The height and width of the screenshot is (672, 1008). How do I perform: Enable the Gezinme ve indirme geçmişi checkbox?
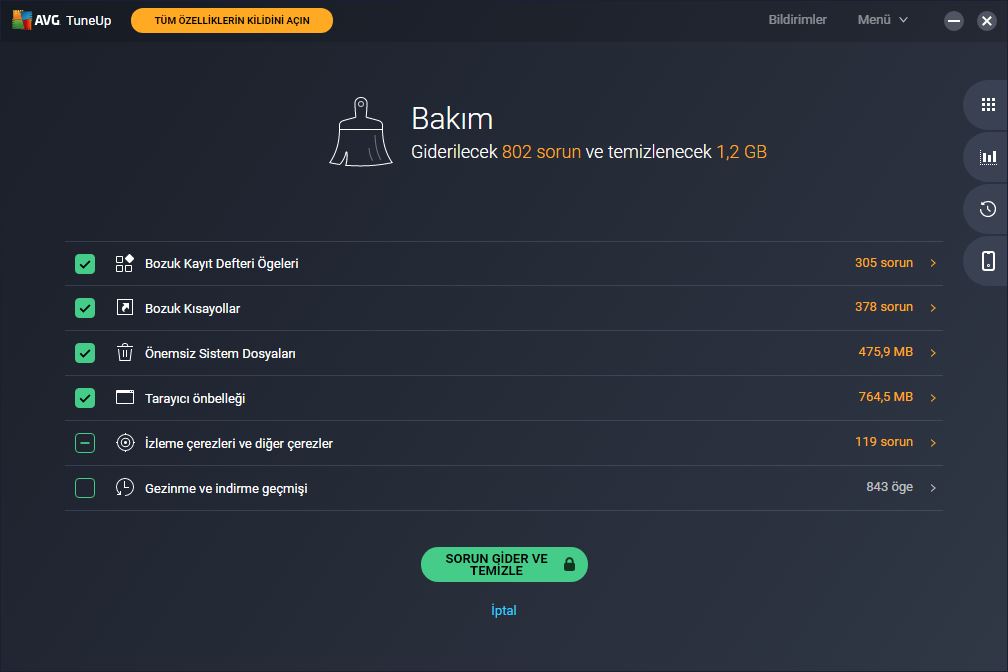[x=85, y=488]
